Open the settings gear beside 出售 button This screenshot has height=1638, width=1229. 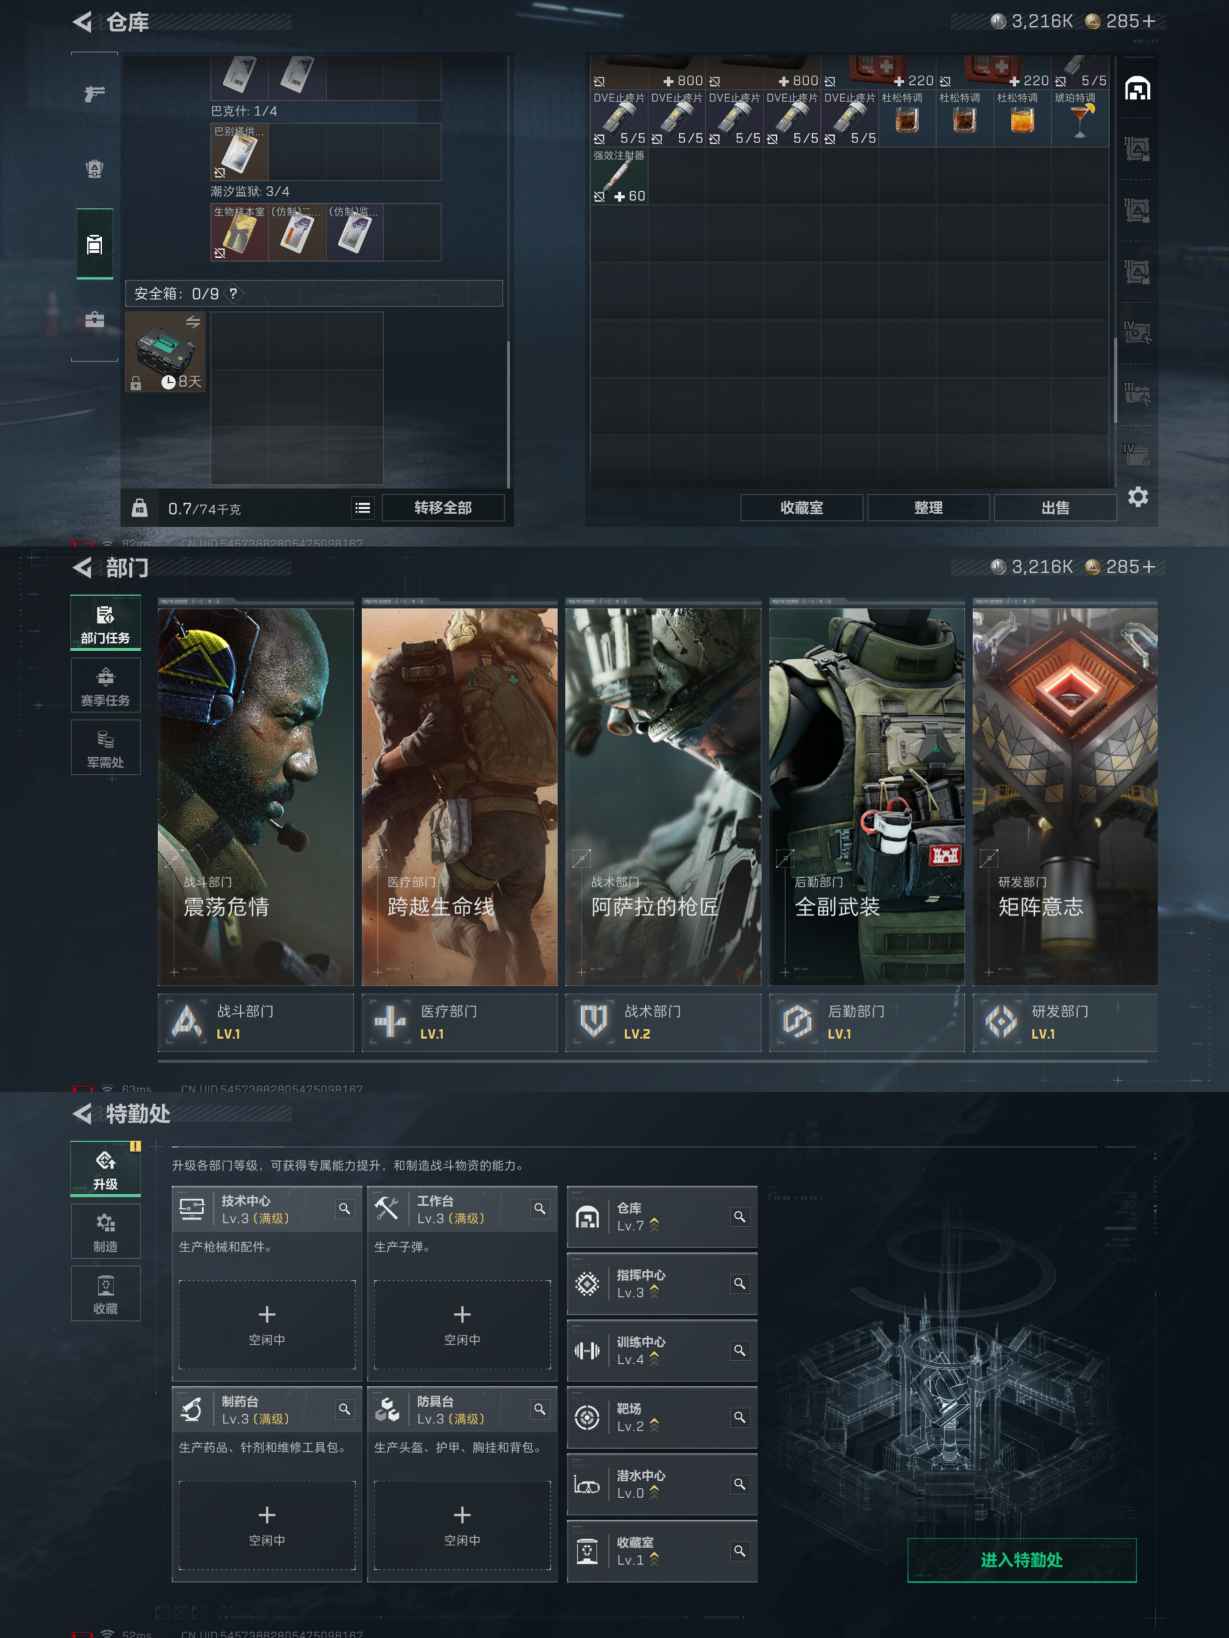[1138, 497]
